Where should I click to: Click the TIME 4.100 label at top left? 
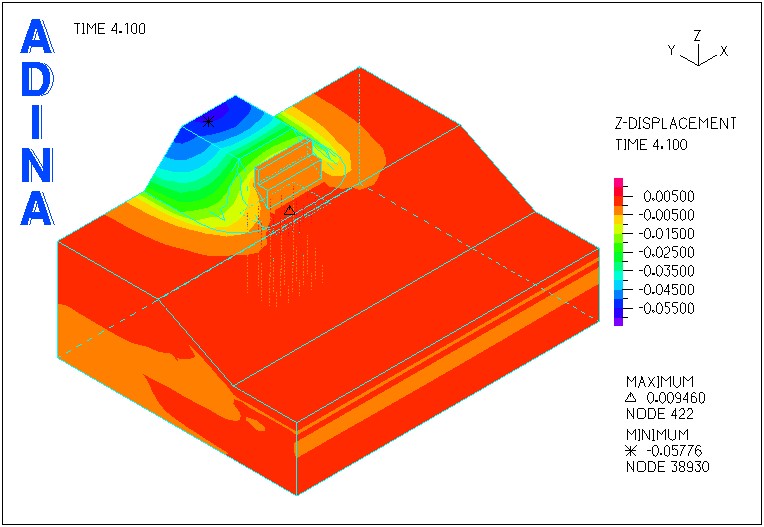[109, 29]
